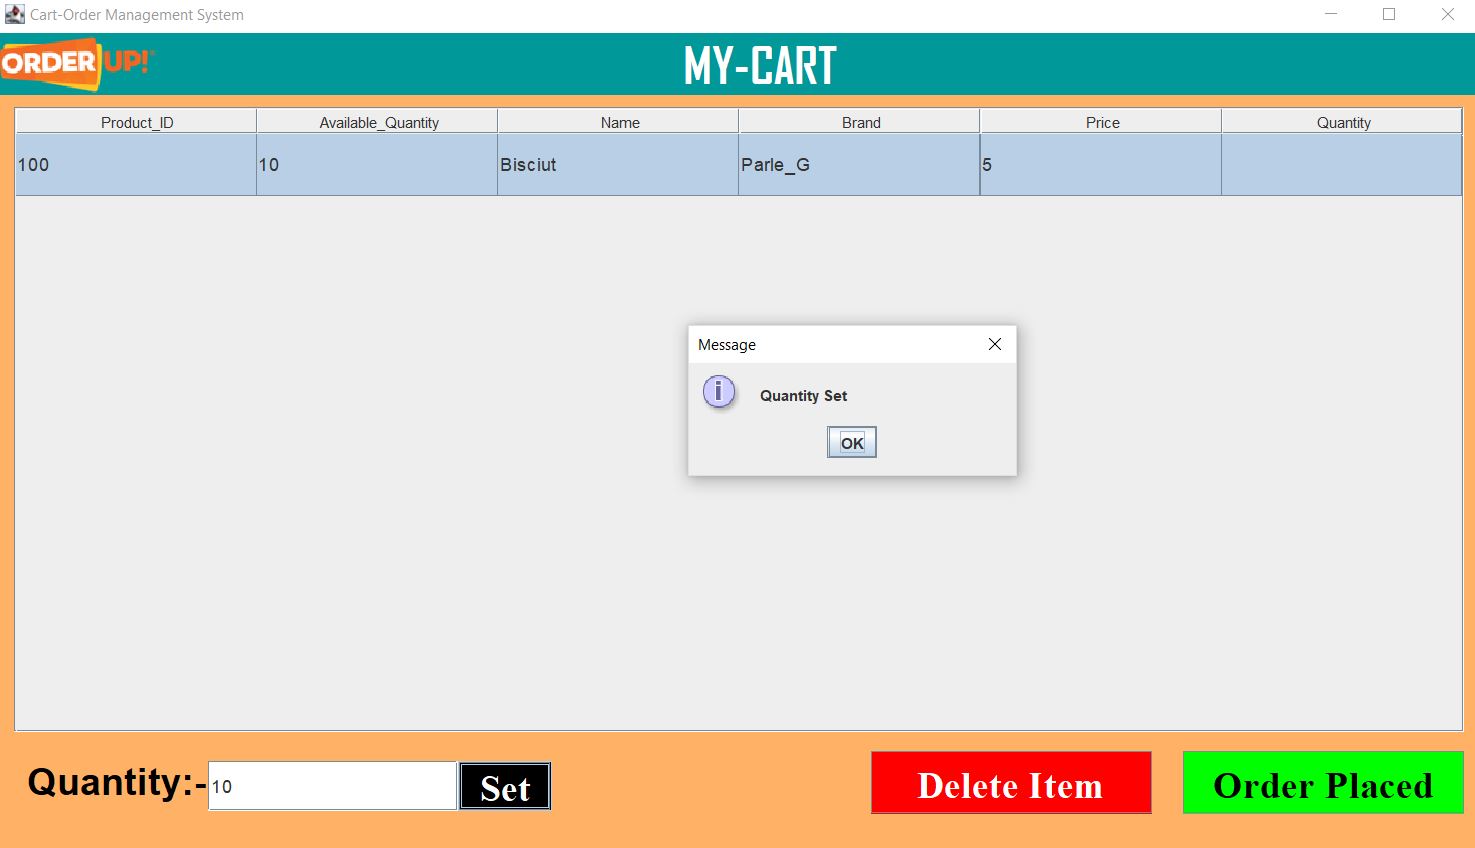This screenshot has width=1475, height=848.
Task: Click the Price column header
Action: tap(1101, 121)
